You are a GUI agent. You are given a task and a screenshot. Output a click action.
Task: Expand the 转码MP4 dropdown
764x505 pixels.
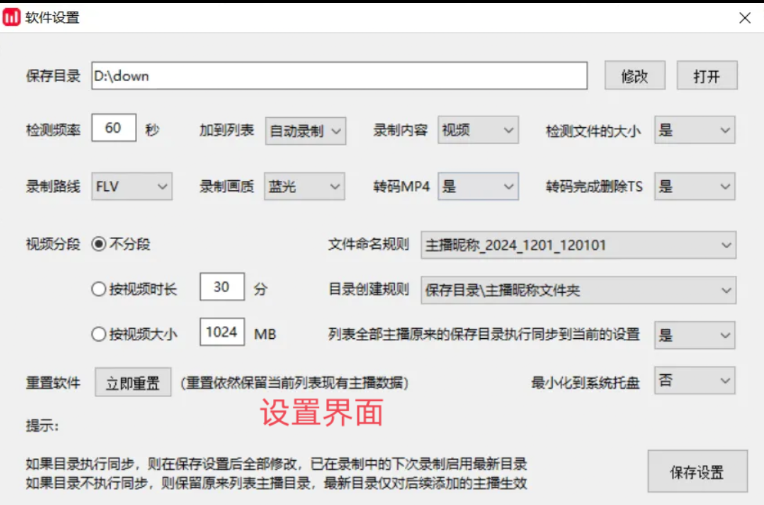478,186
